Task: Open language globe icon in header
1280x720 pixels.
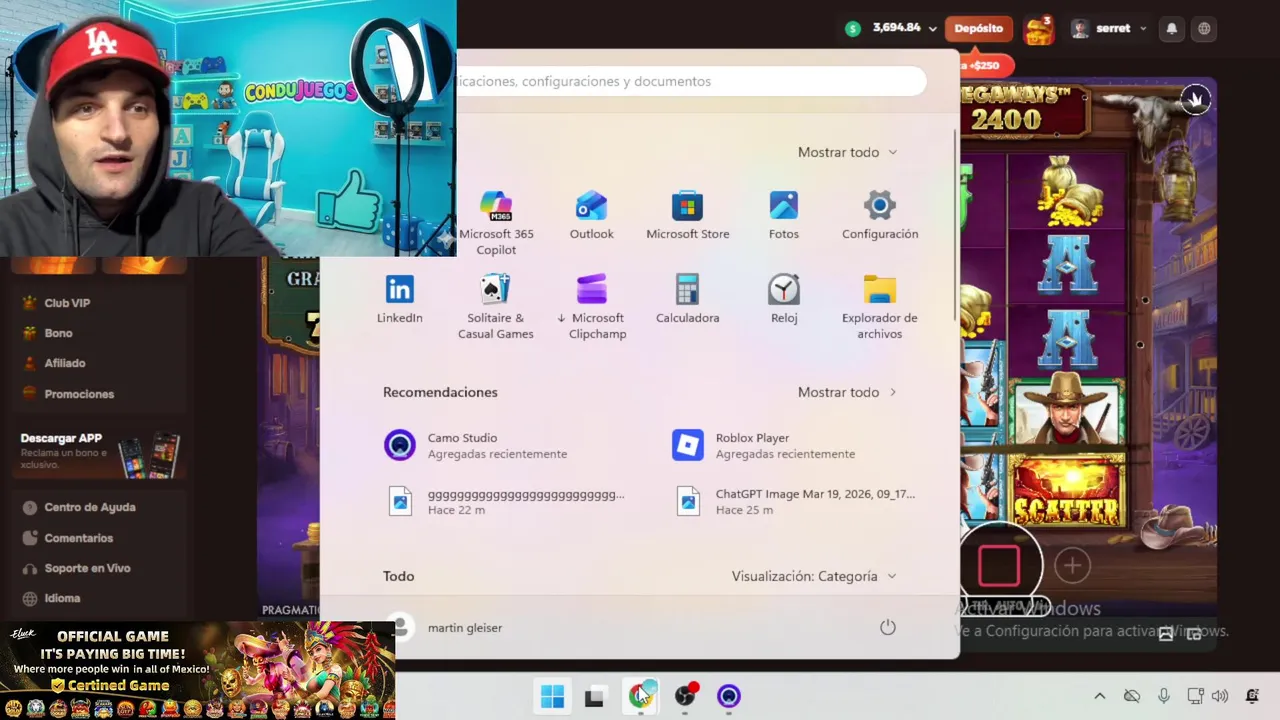Action: 1204,28
